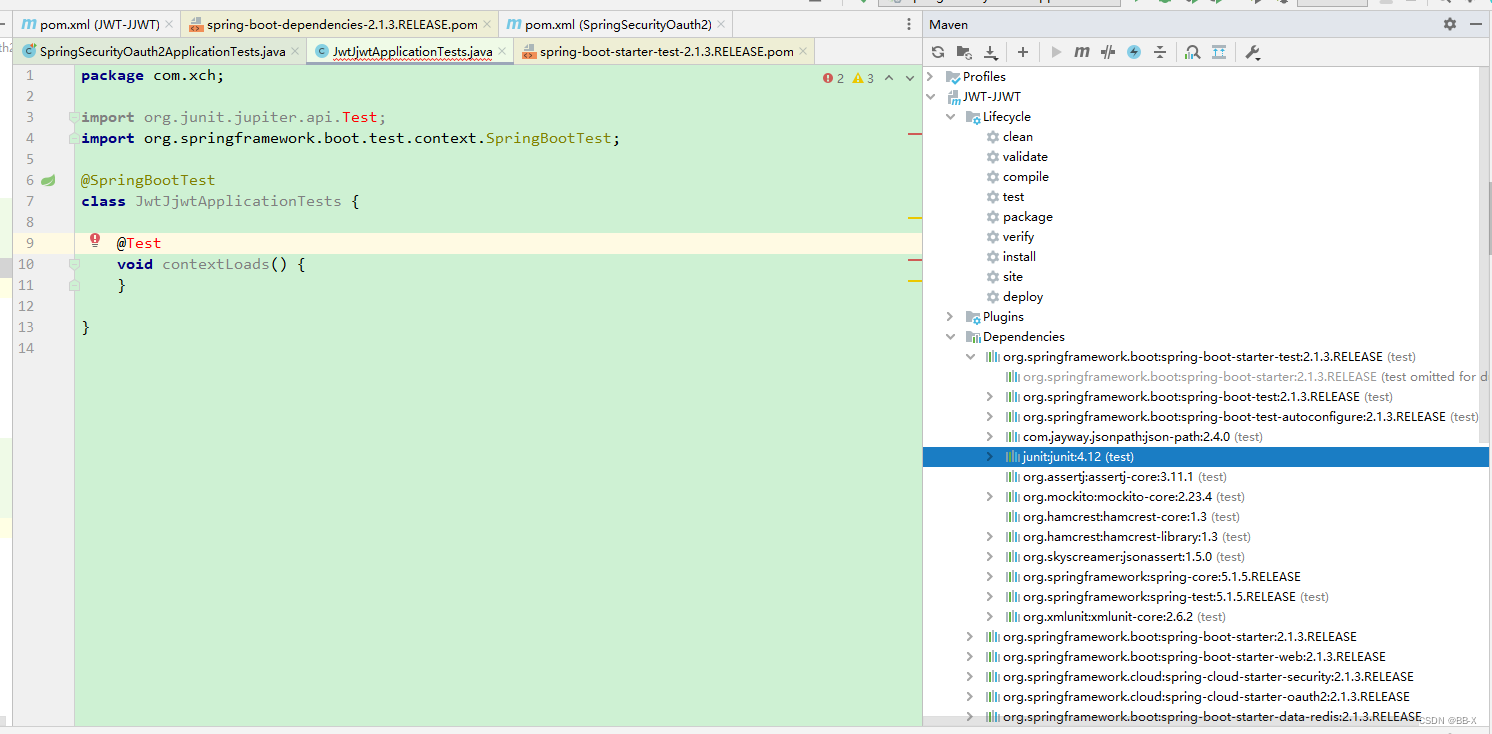The height and width of the screenshot is (734, 1492).
Task: Expand the Plugins node
Action: point(951,317)
